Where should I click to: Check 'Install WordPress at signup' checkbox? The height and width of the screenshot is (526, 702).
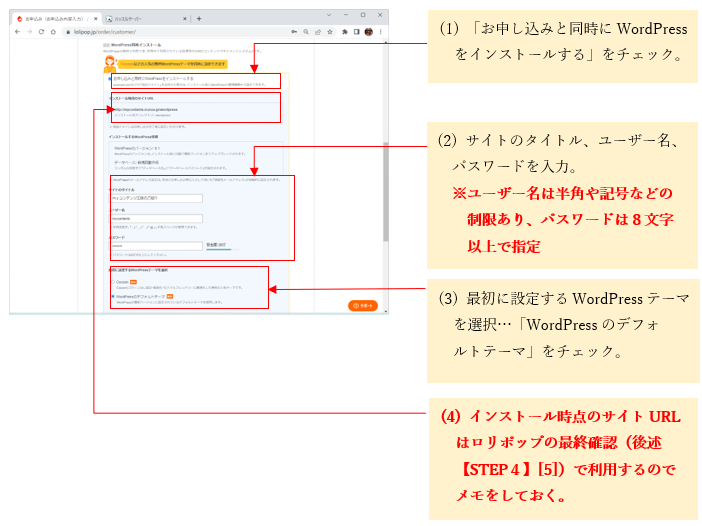pos(109,77)
